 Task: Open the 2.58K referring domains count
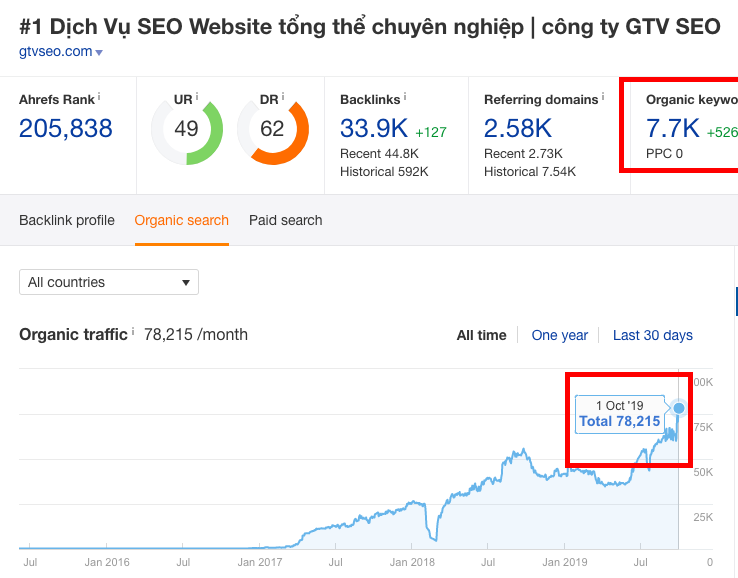(518, 128)
